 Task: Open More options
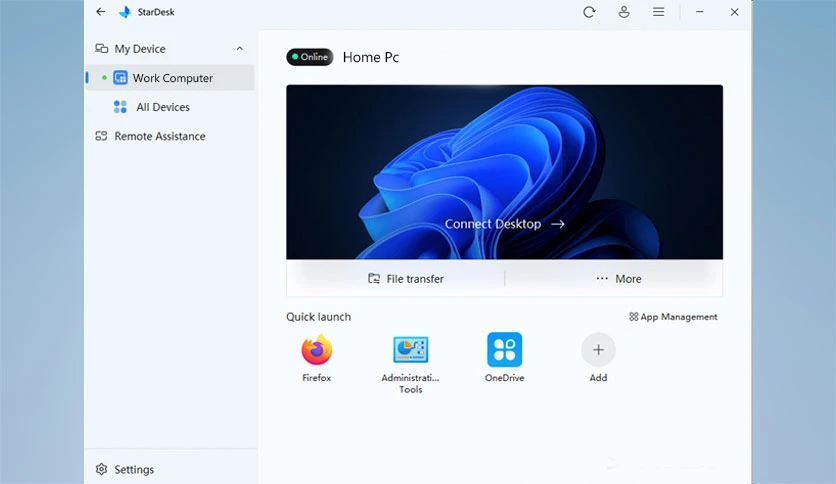[x=618, y=279]
